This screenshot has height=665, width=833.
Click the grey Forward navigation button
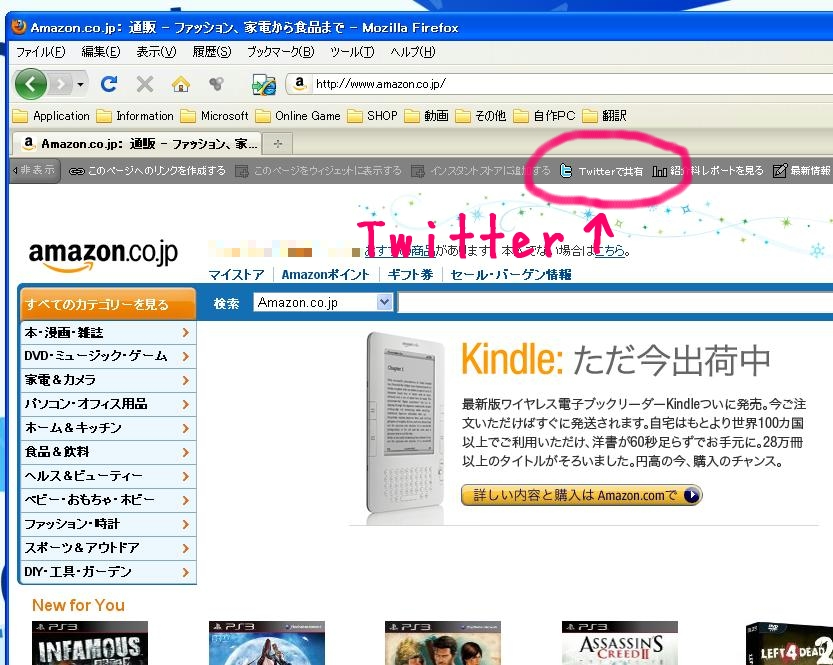pos(61,84)
